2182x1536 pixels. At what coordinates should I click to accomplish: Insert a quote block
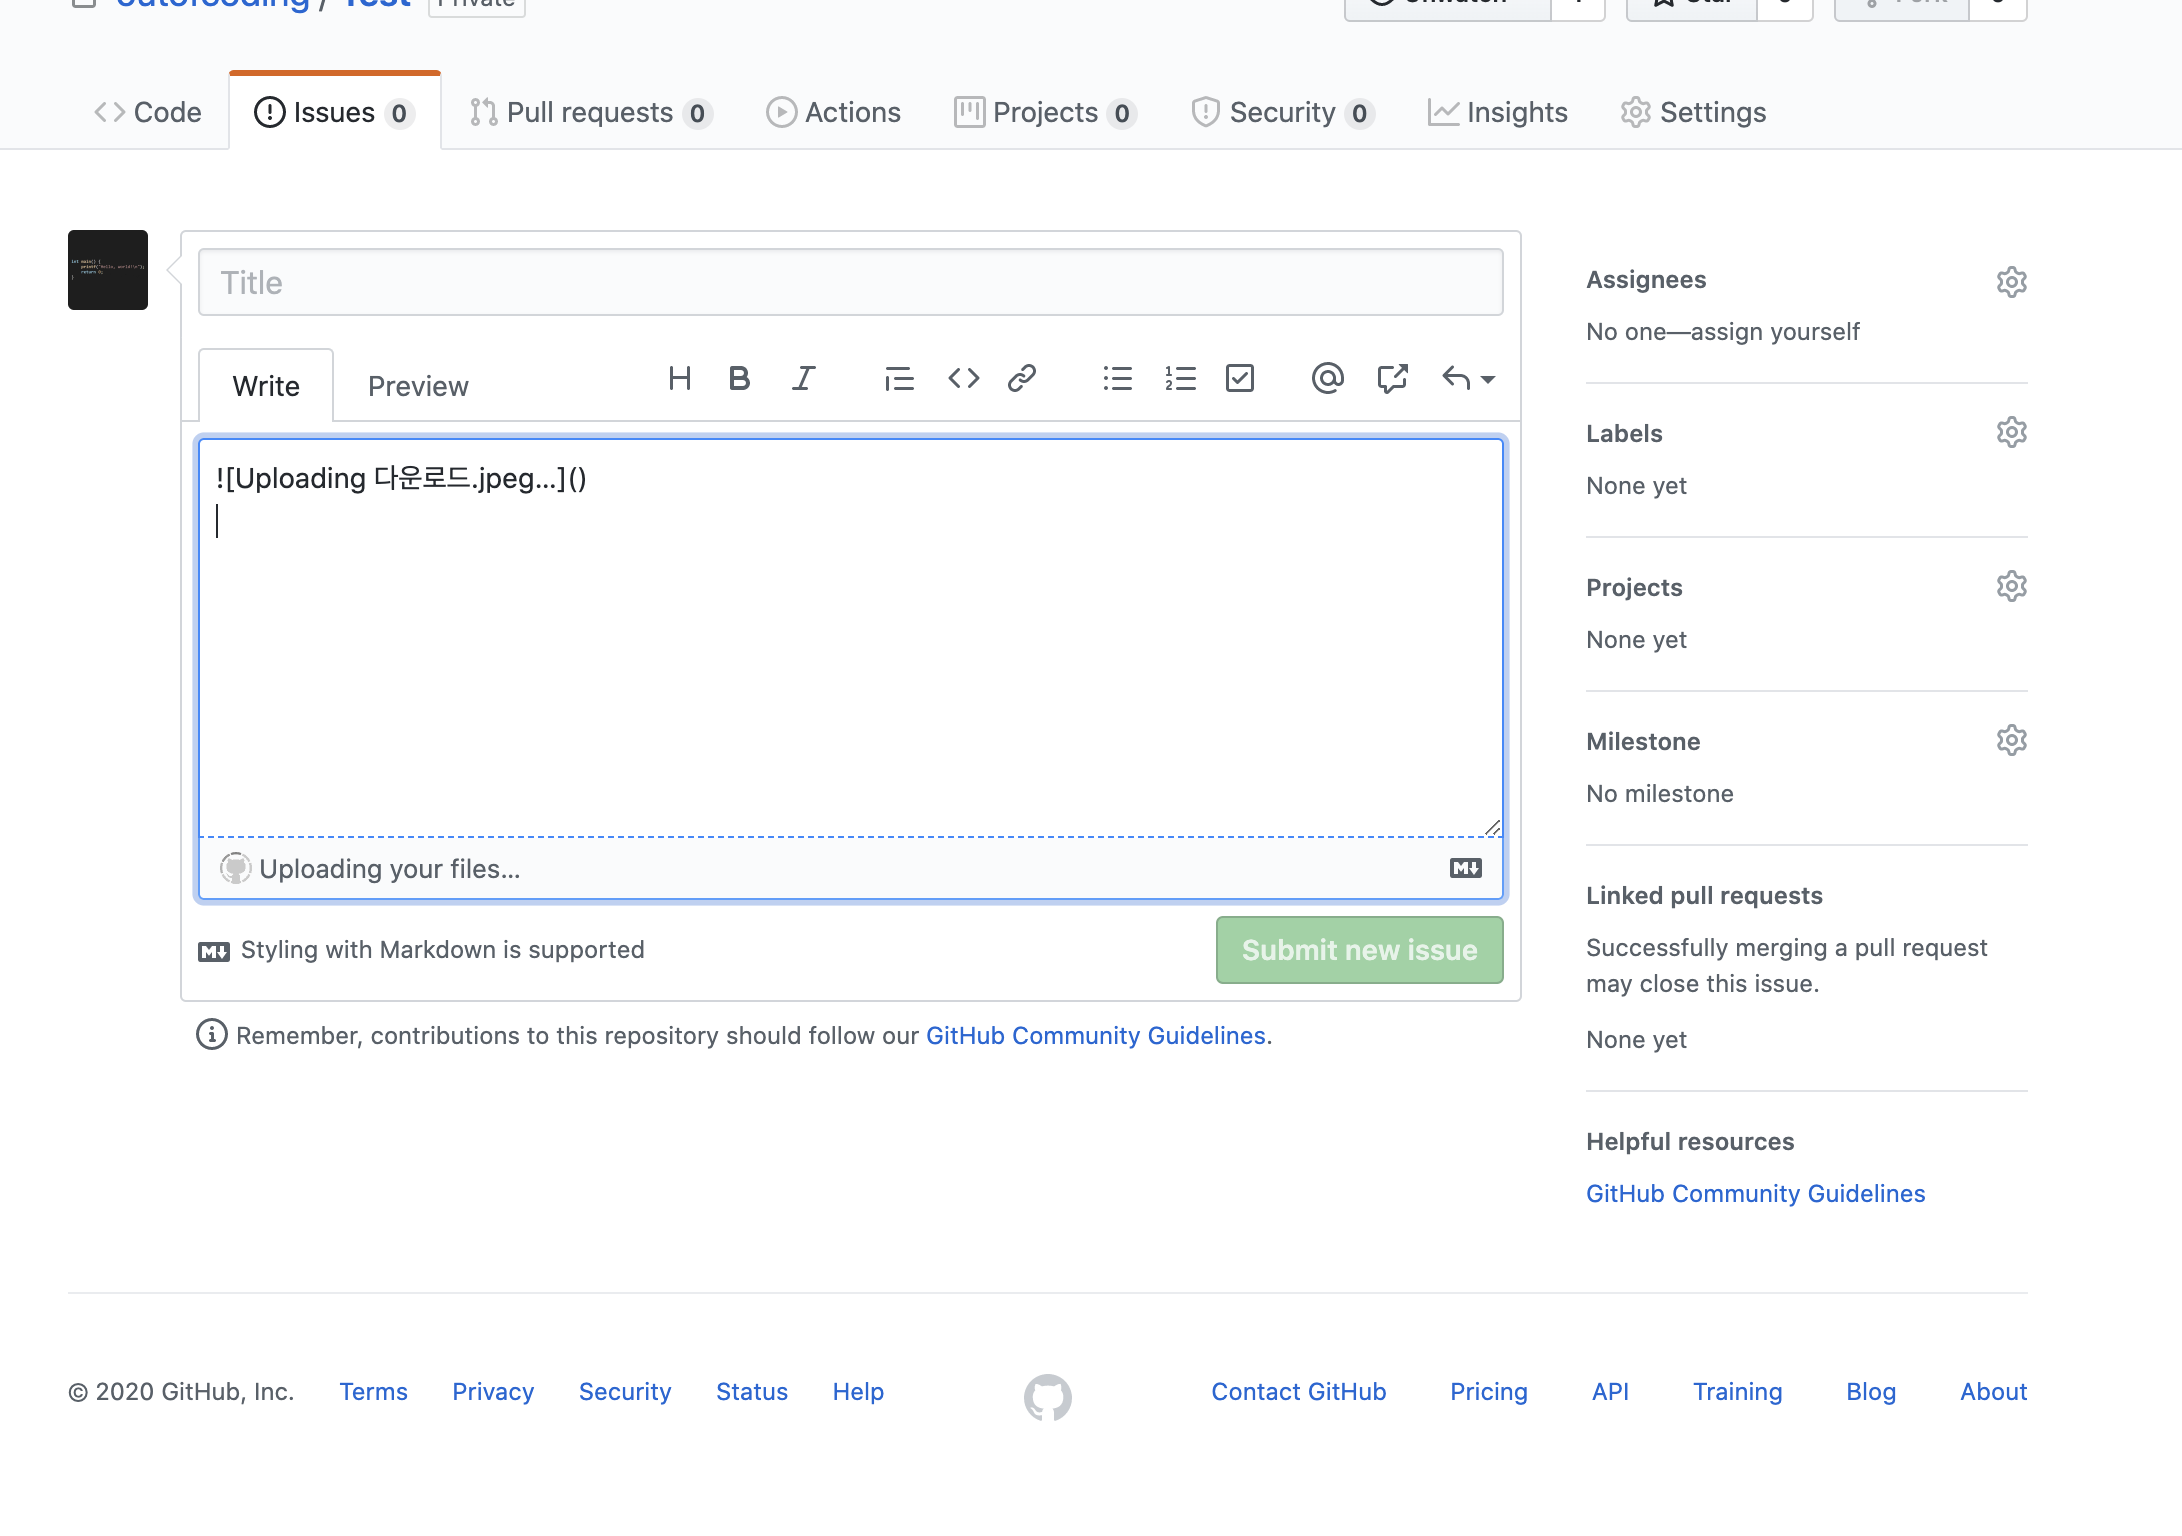(899, 379)
